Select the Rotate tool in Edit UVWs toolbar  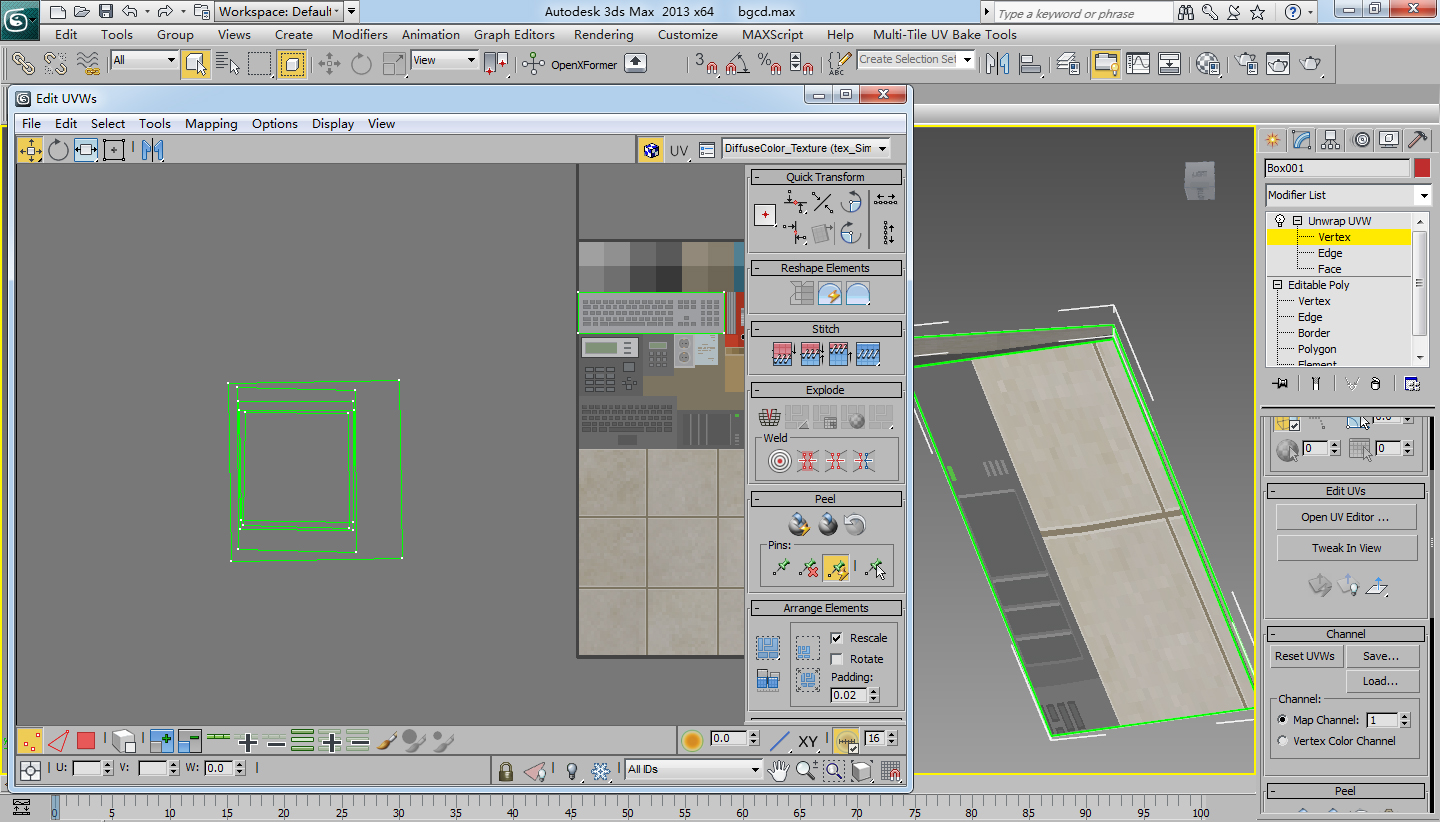pyautogui.click(x=58, y=150)
